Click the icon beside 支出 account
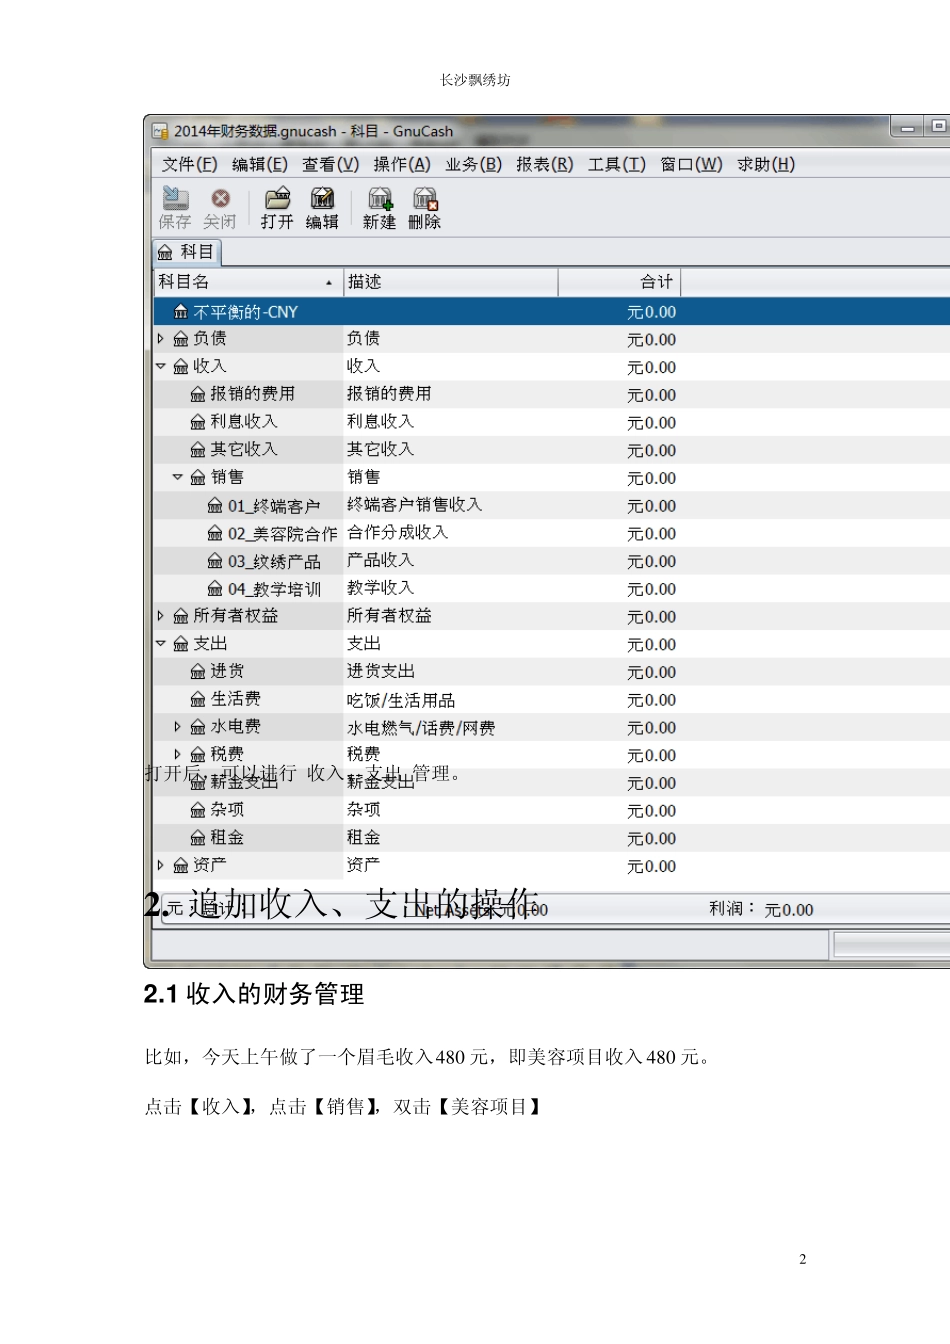The image size is (950, 1344). click(x=181, y=644)
